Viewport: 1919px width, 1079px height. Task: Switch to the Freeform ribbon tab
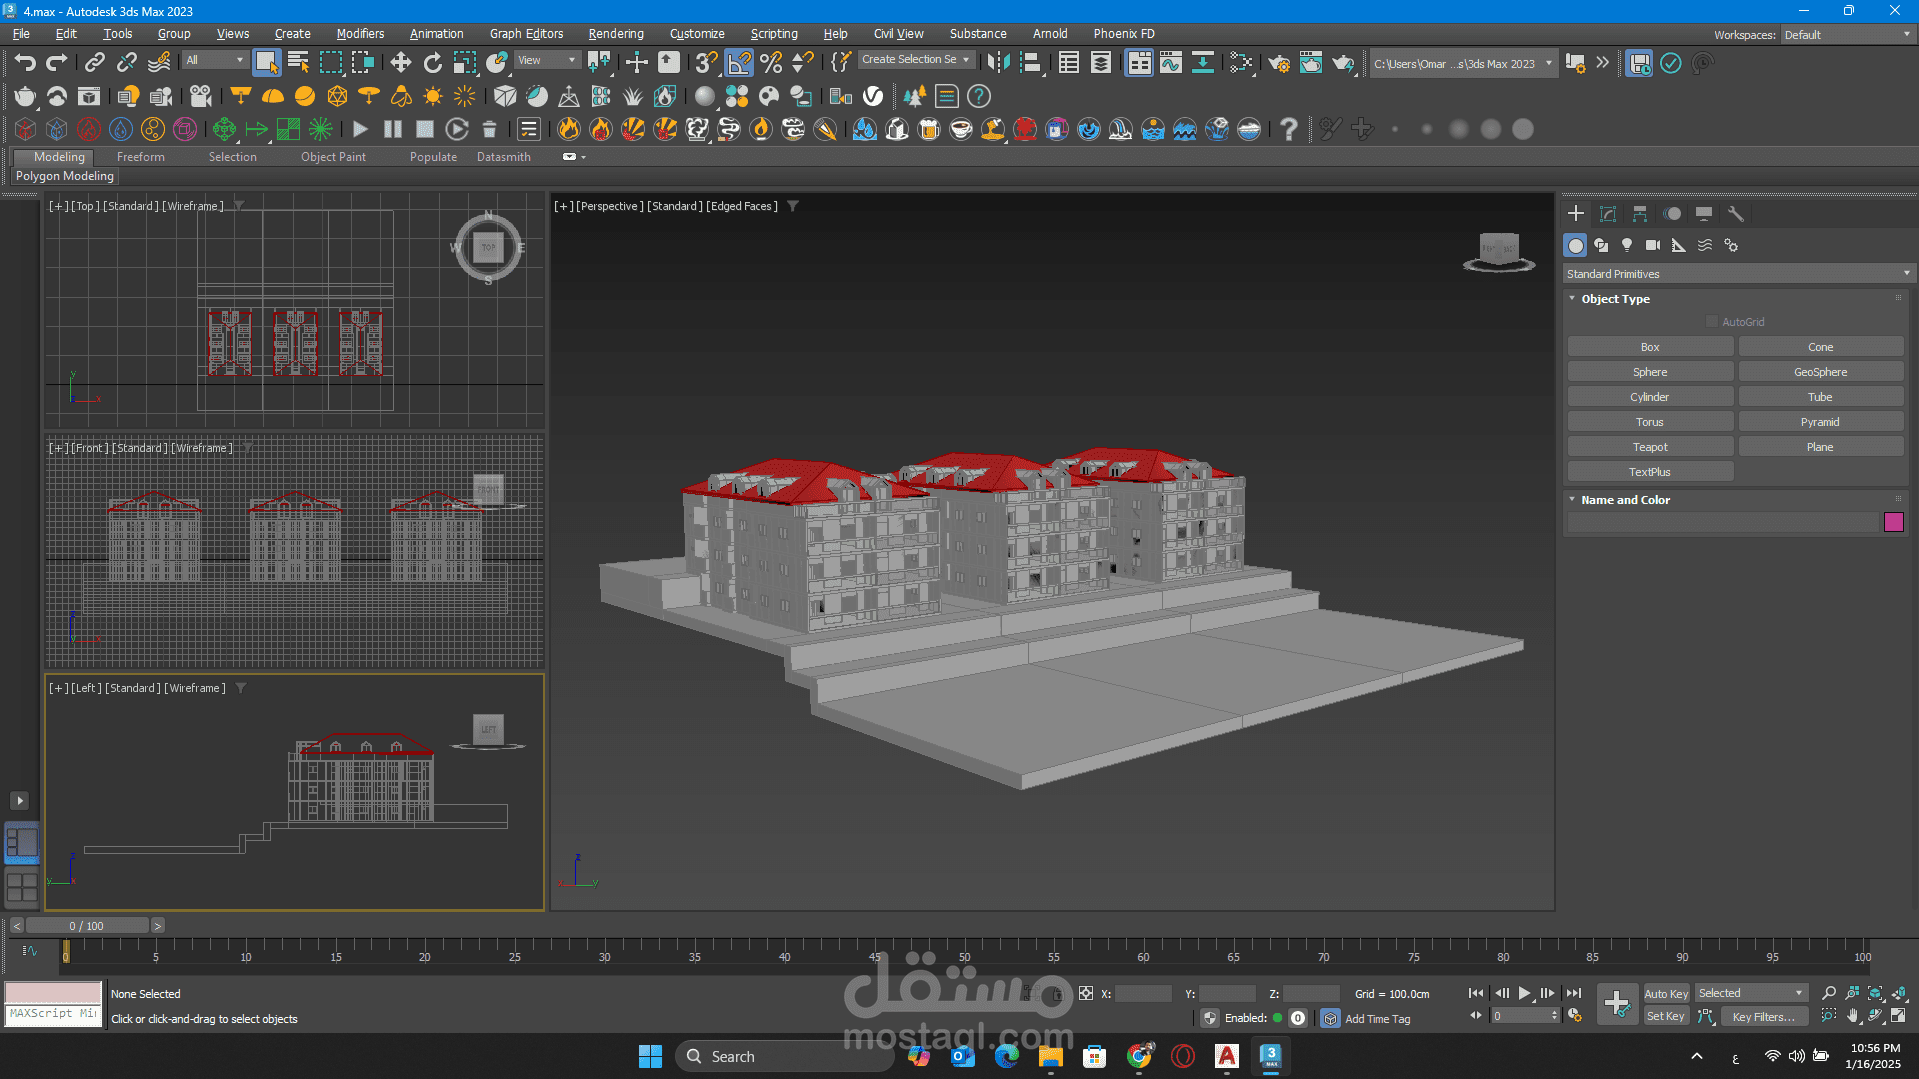pyautogui.click(x=140, y=157)
